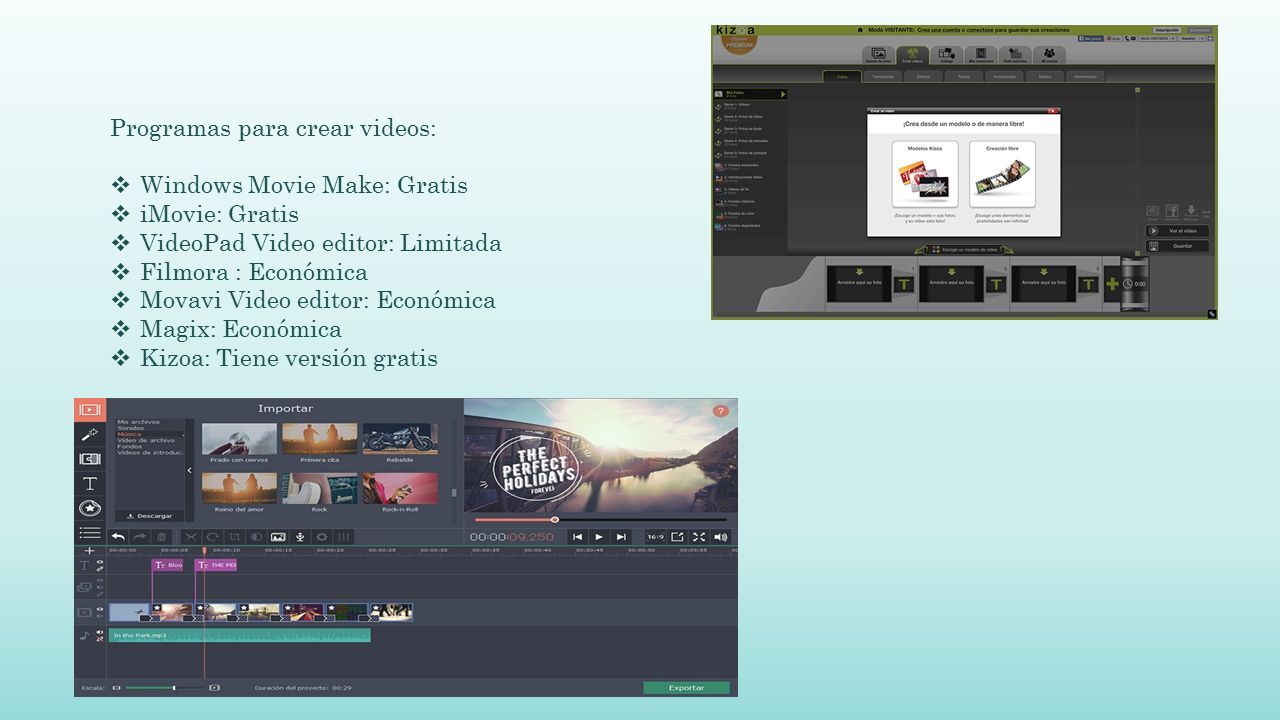Toggle visibility eye of the video track
The height and width of the screenshot is (720, 1280).
pos(100,609)
